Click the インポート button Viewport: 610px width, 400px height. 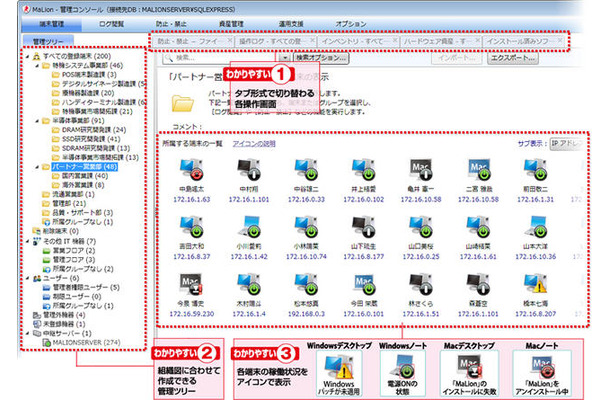tap(457, 58)
